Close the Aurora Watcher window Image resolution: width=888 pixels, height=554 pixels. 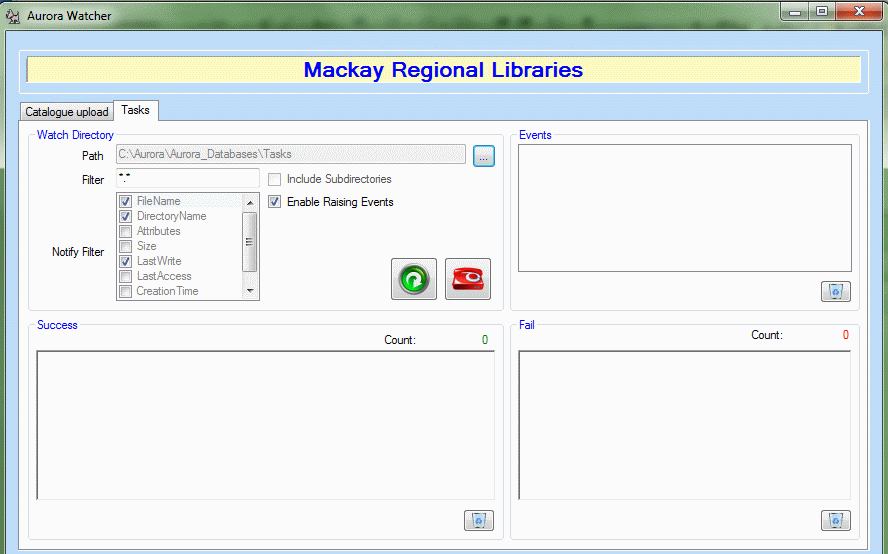859,12
